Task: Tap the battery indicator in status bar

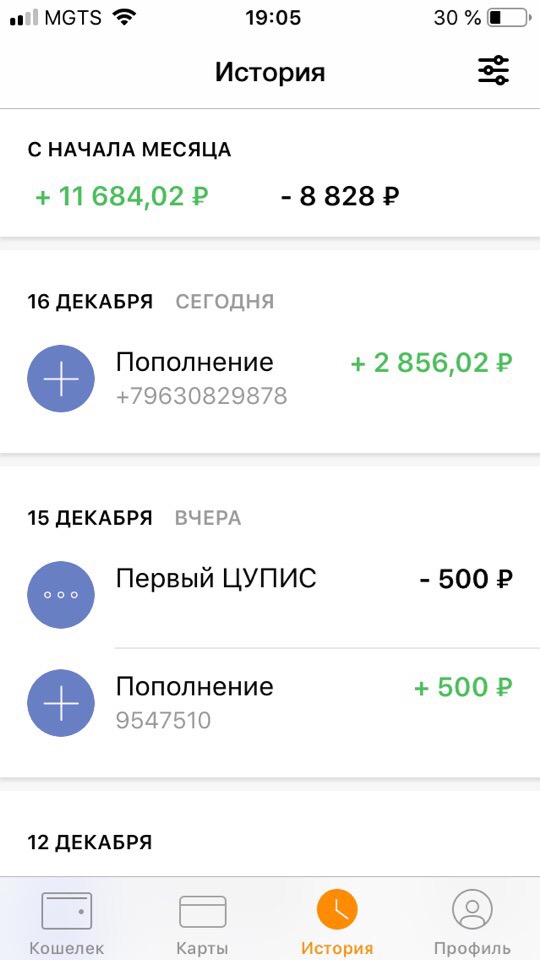Action: (508, 18)
